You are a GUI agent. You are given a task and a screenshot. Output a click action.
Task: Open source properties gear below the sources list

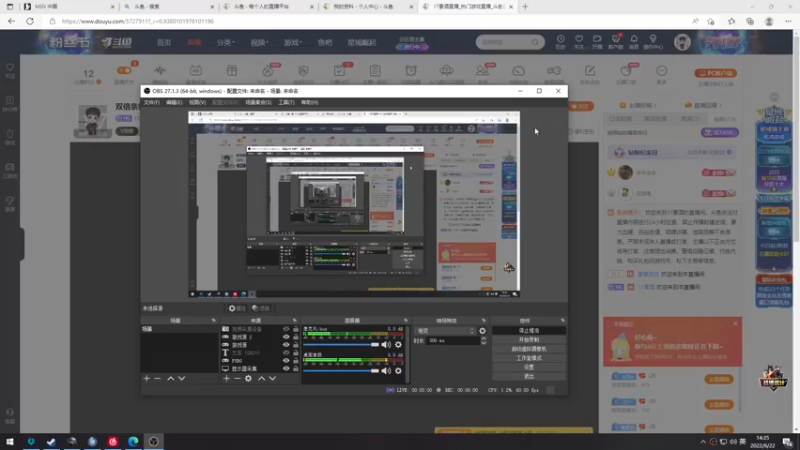click(x=248, y=379)
